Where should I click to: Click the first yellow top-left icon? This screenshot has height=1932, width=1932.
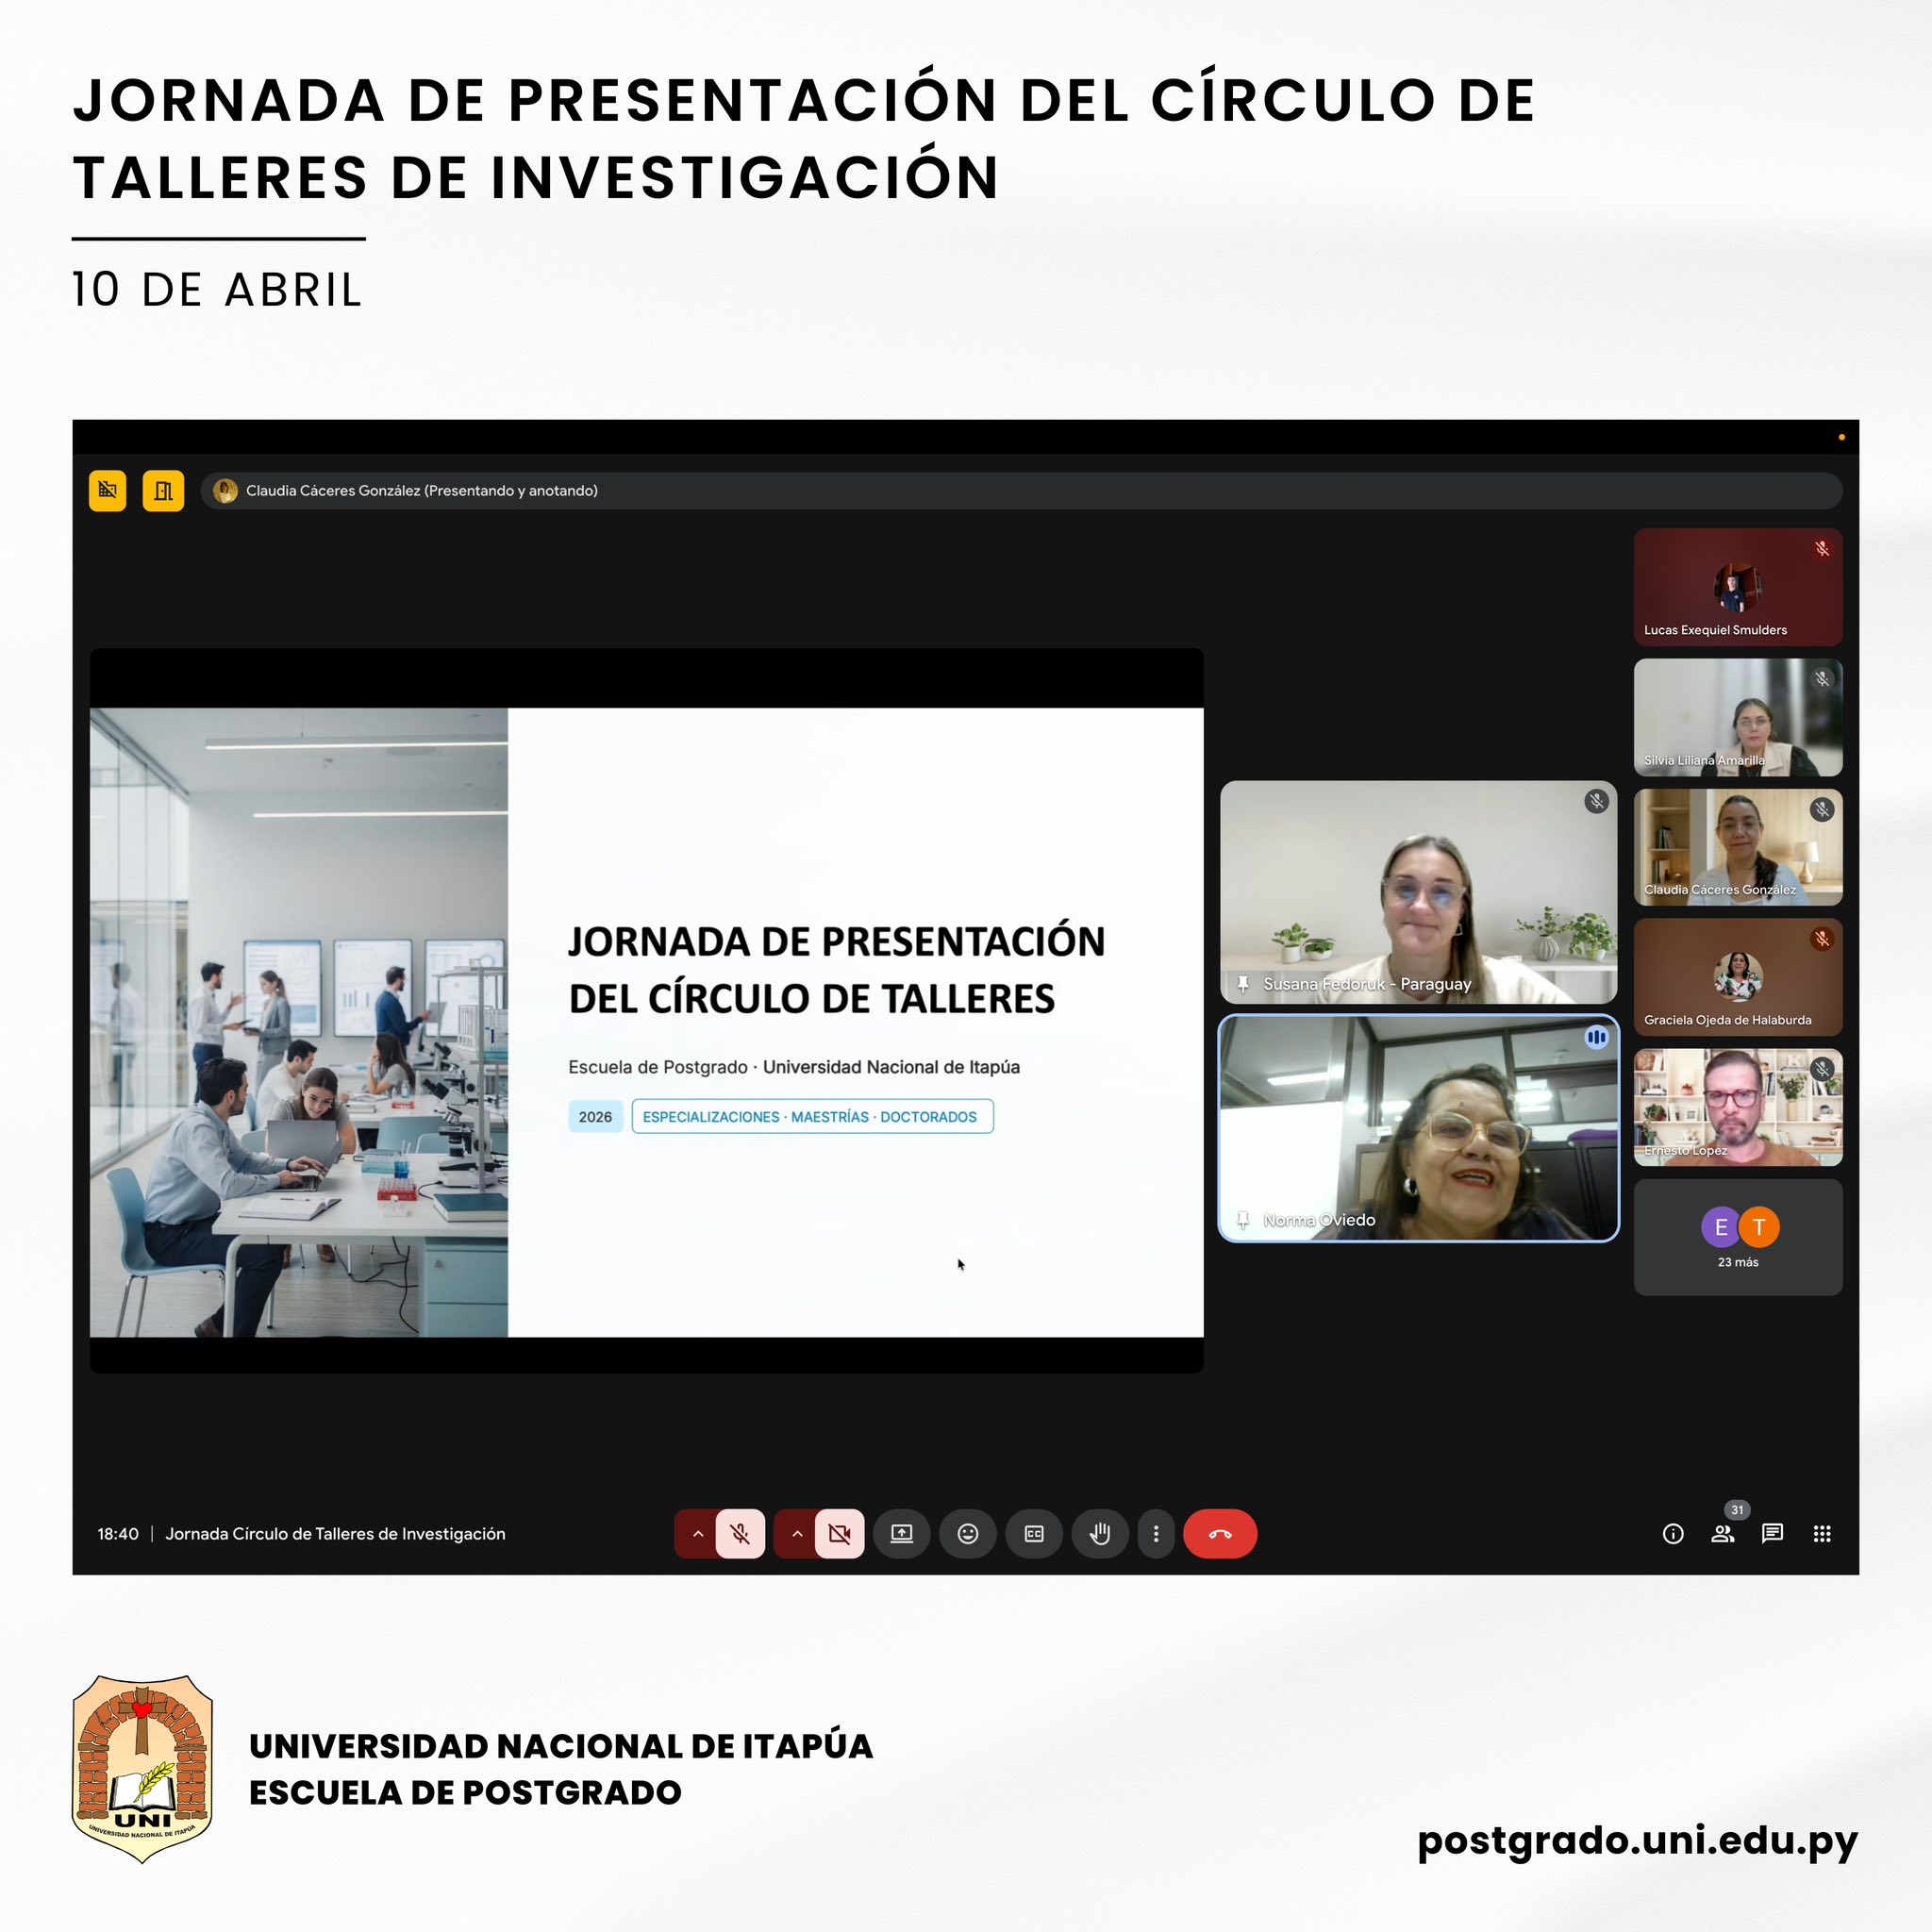pyautogui.click(x=107, y=490)
